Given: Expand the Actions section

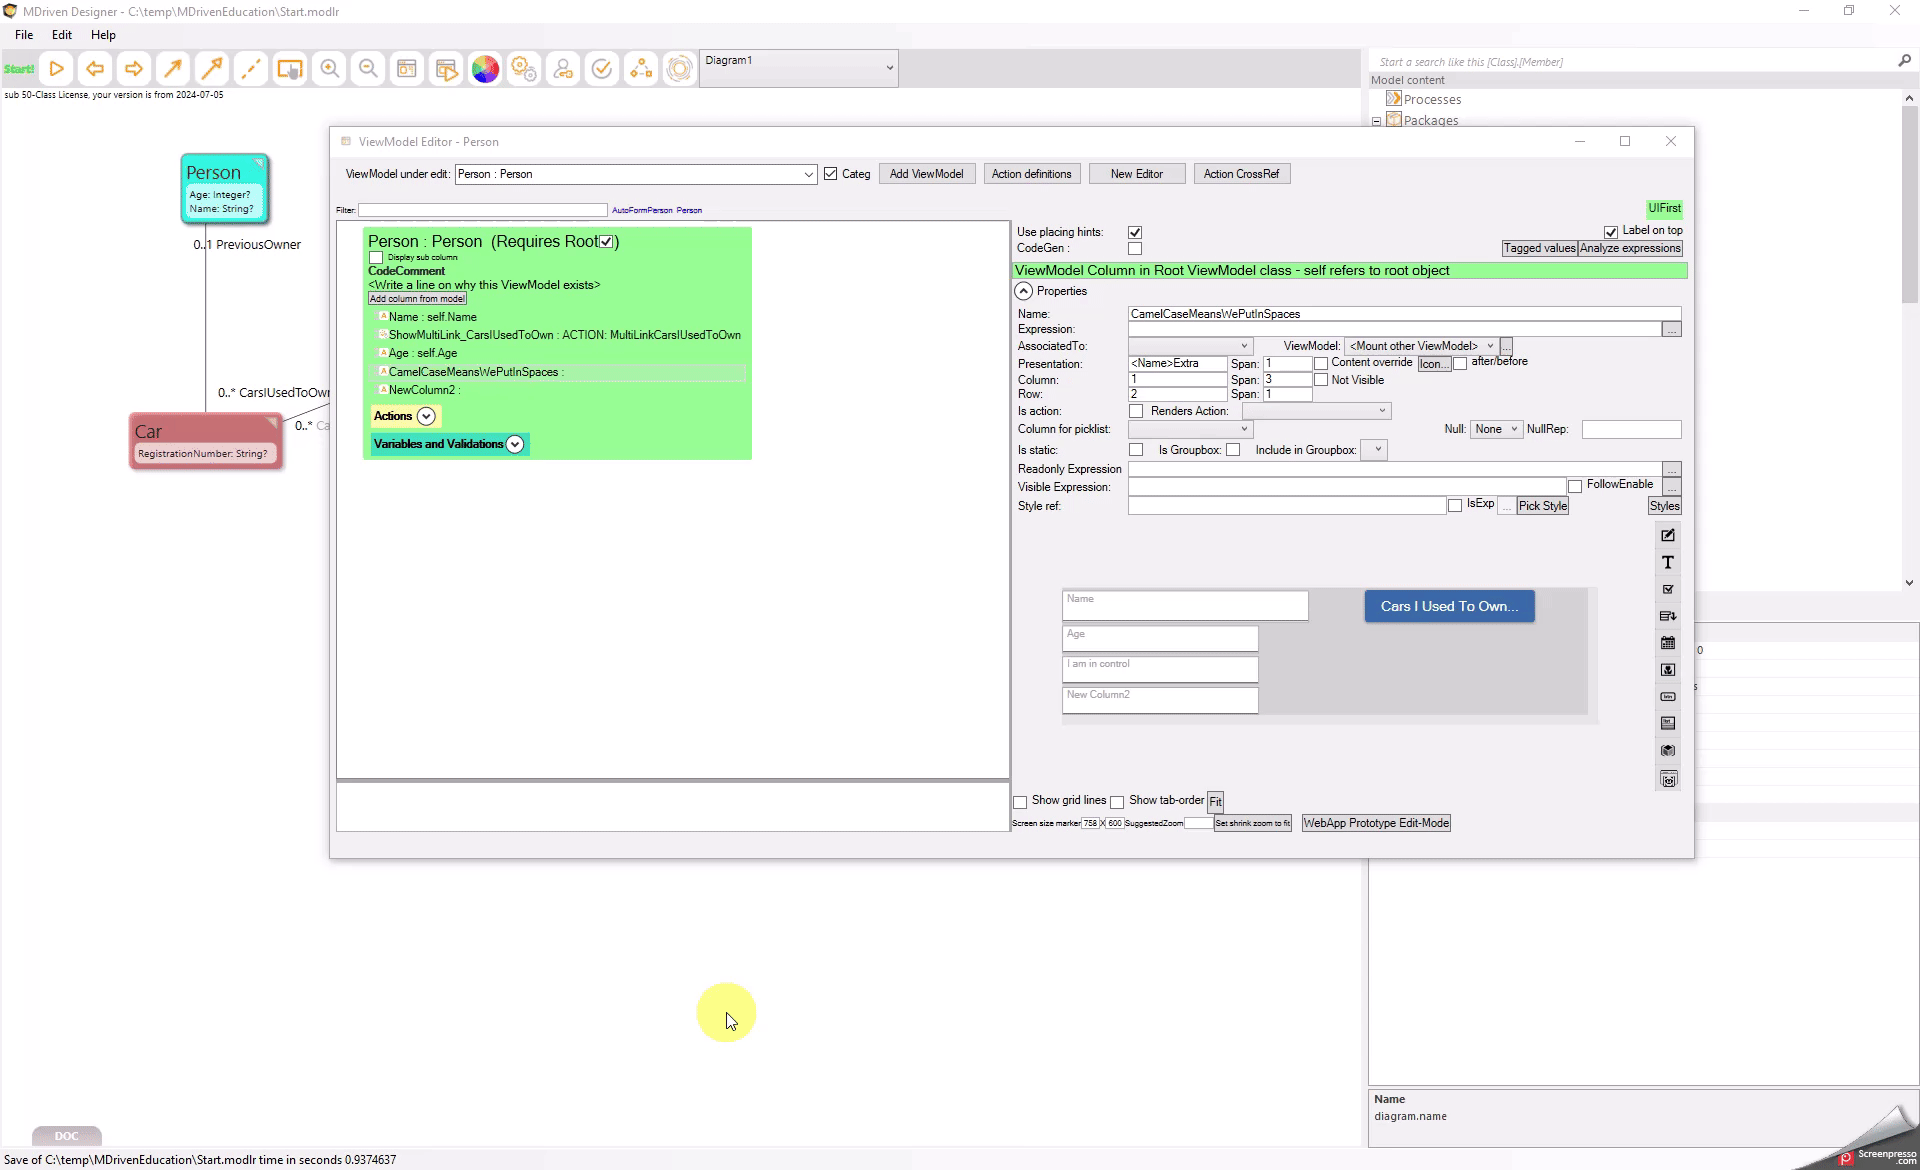Looking at the screenshot, I should [x=426, y=416].
